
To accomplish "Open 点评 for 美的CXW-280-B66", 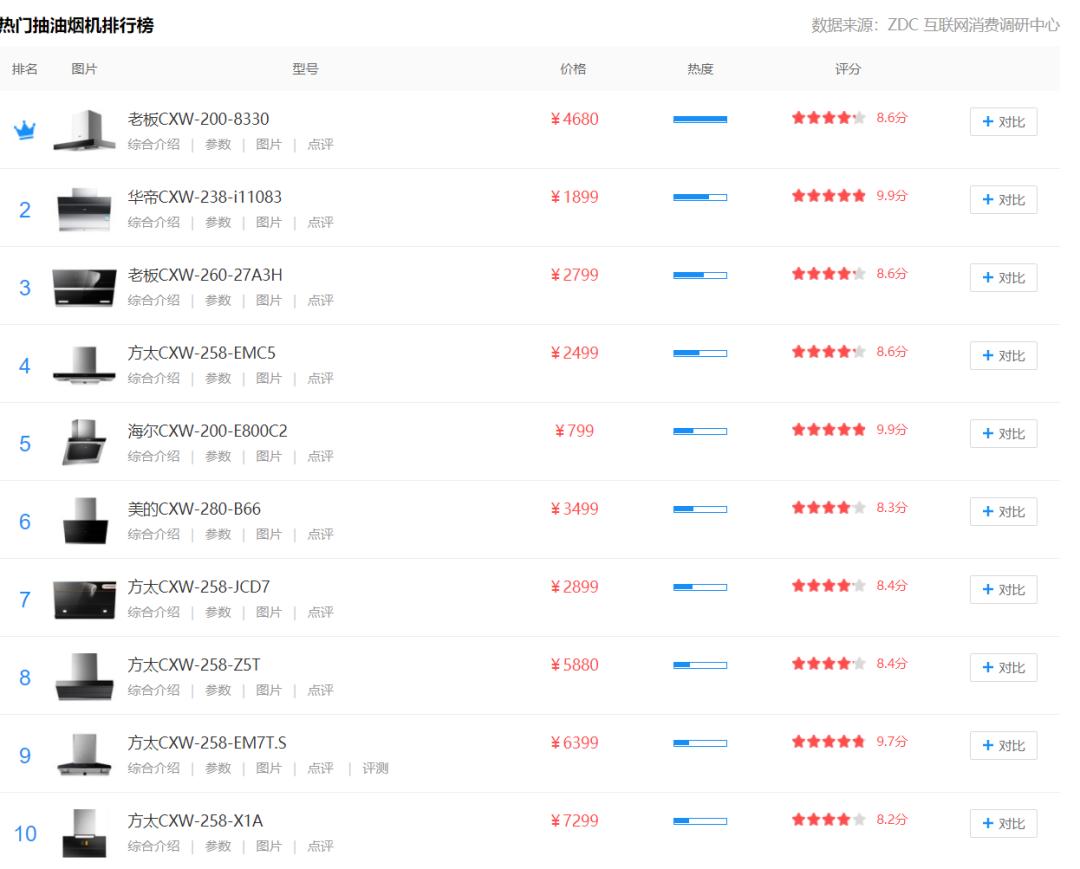I will (320, 534).
